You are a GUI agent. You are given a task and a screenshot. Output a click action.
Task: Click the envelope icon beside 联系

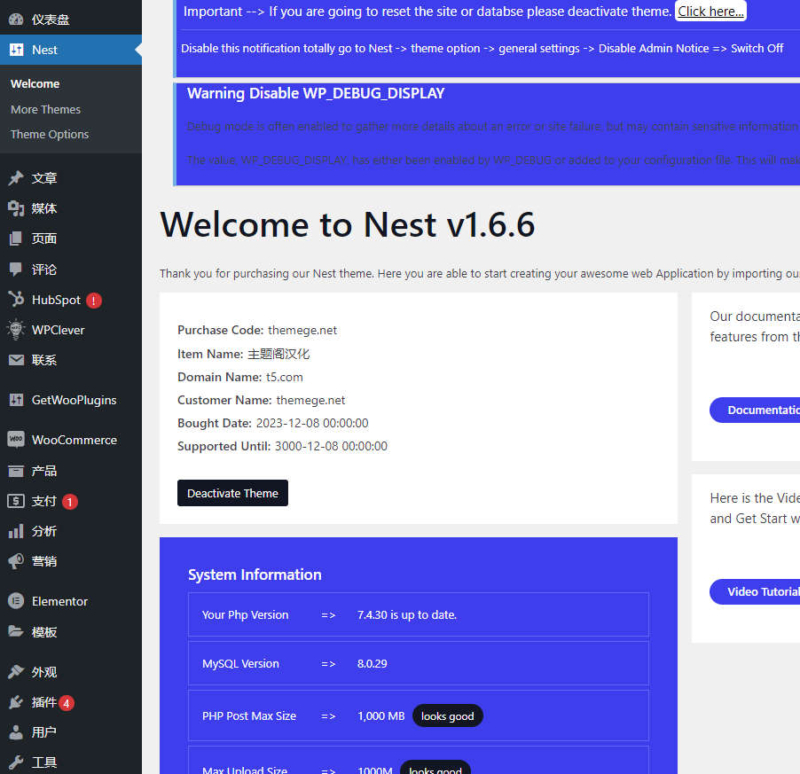16,360
